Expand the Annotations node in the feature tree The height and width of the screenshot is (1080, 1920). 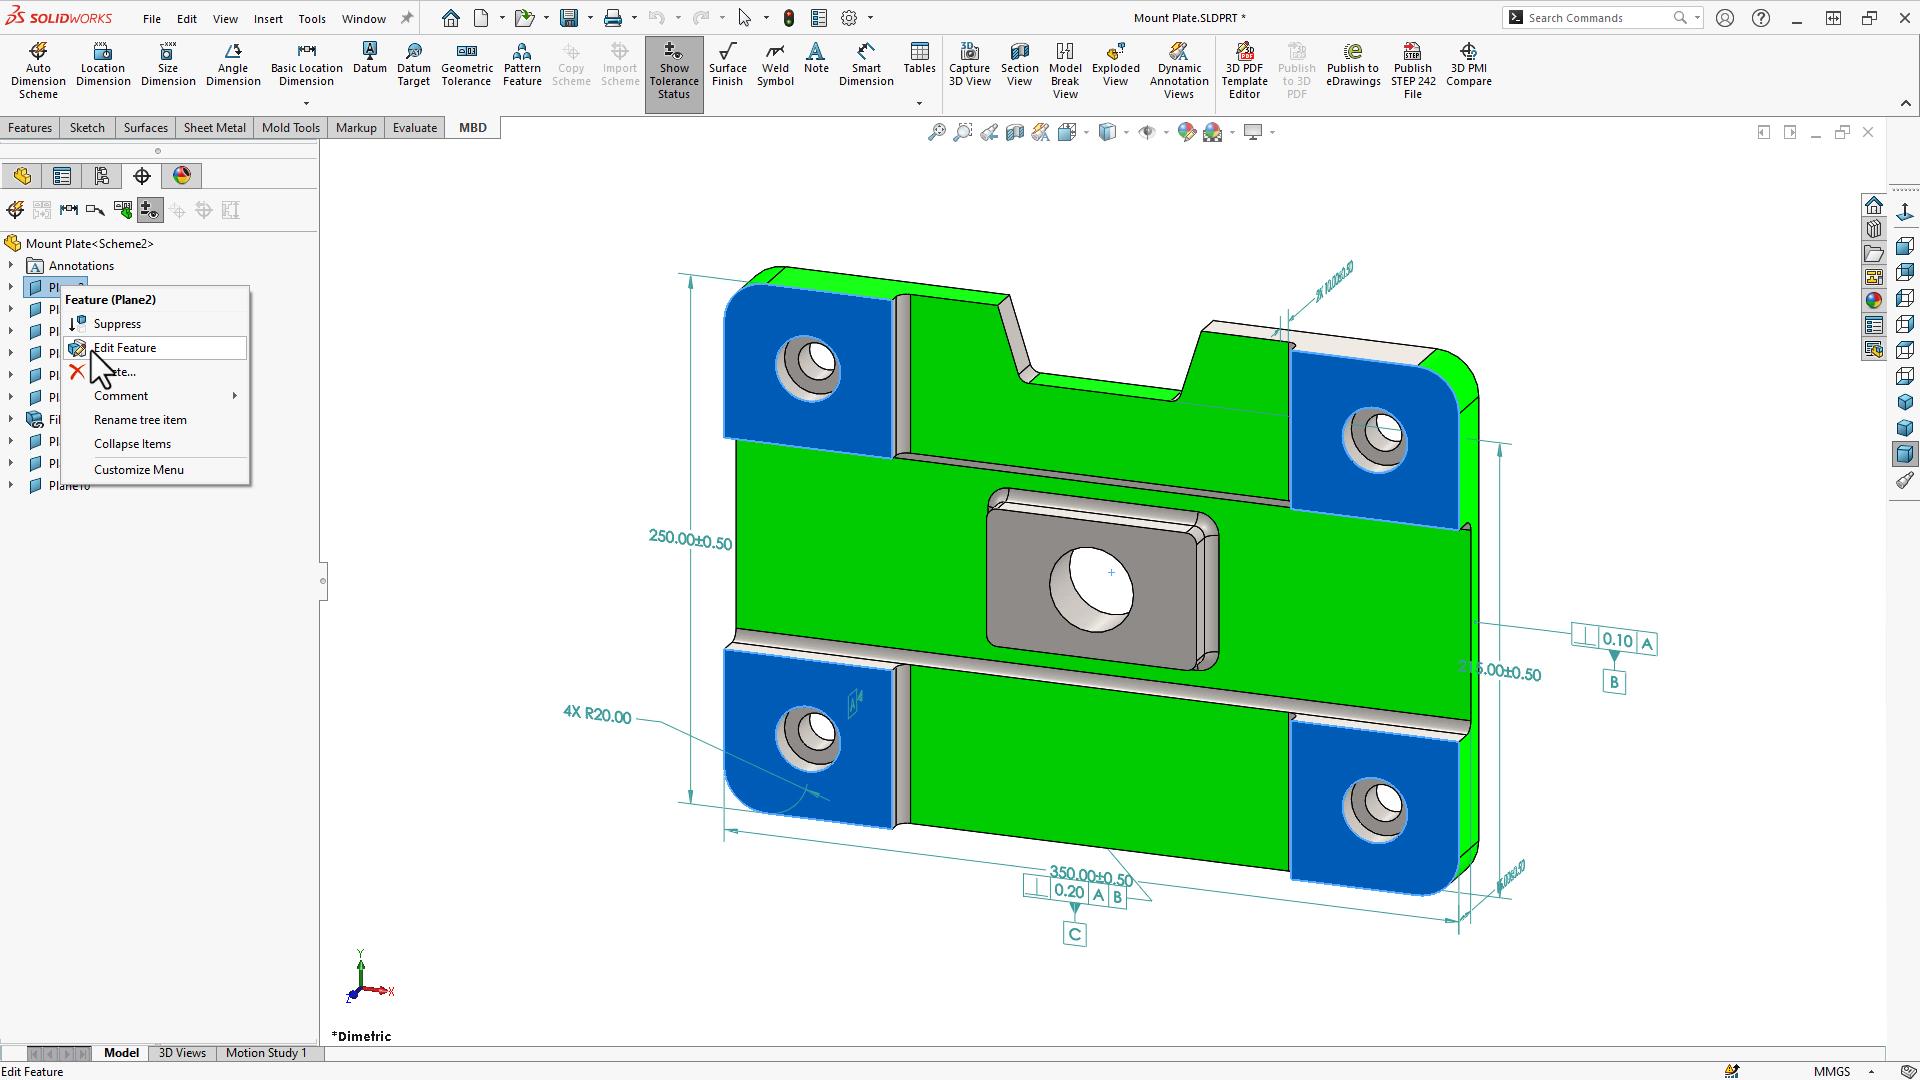tap(9, 265)
